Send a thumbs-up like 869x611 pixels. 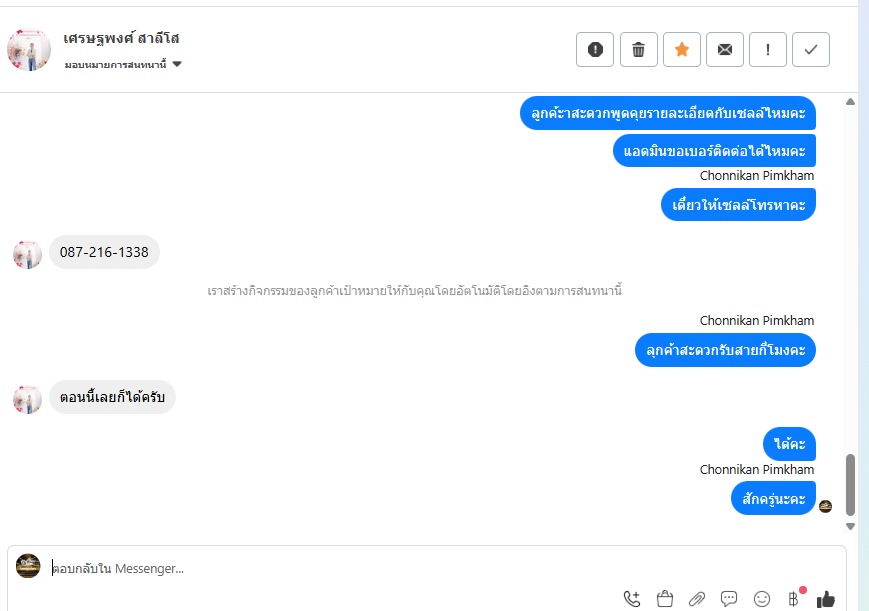pos(826,599)
